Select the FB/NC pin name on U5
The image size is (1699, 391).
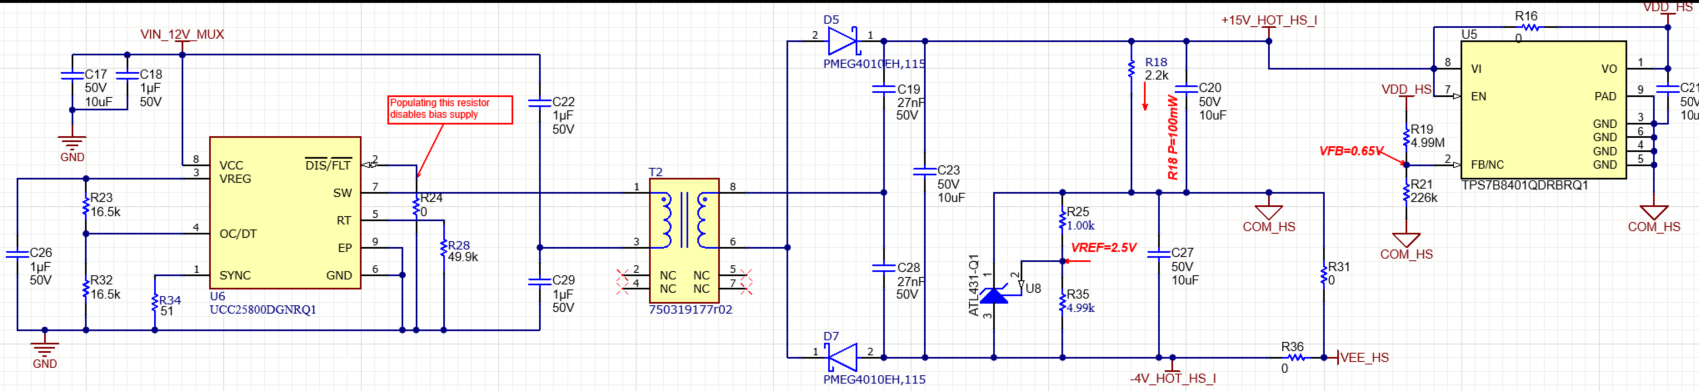(1487, 165)
